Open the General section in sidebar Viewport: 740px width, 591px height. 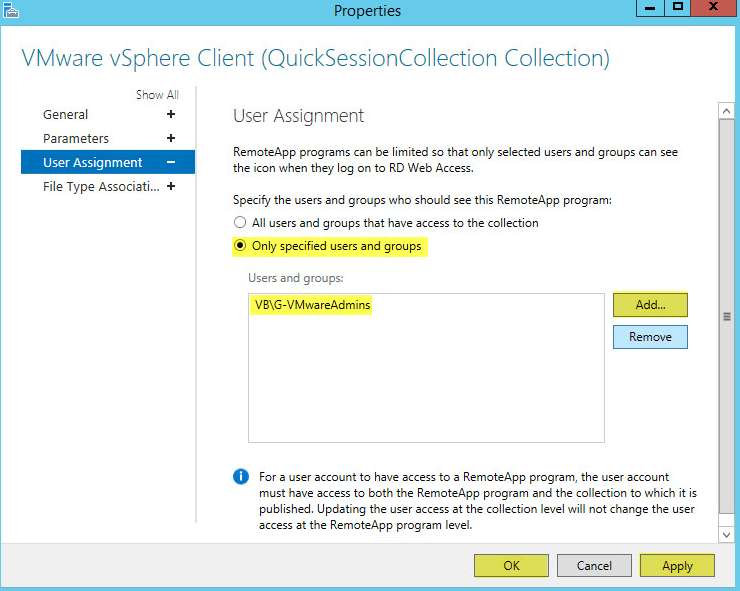[x=66, y=115]
